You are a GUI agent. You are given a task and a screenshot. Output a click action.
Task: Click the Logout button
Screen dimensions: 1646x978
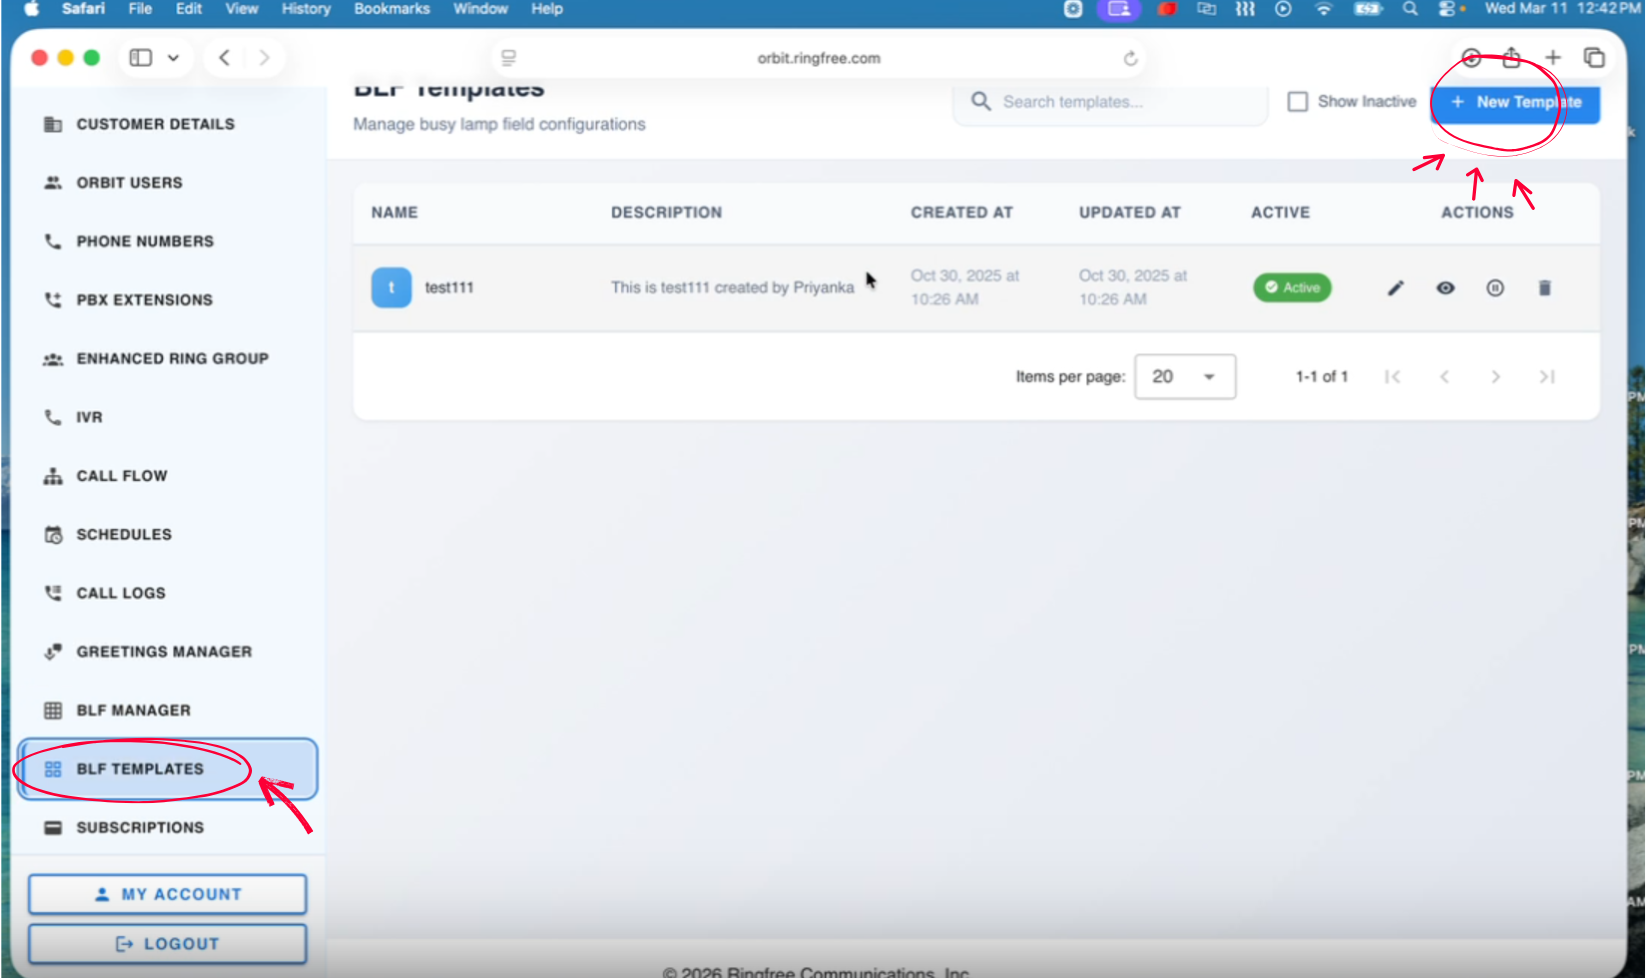(167, 944)
